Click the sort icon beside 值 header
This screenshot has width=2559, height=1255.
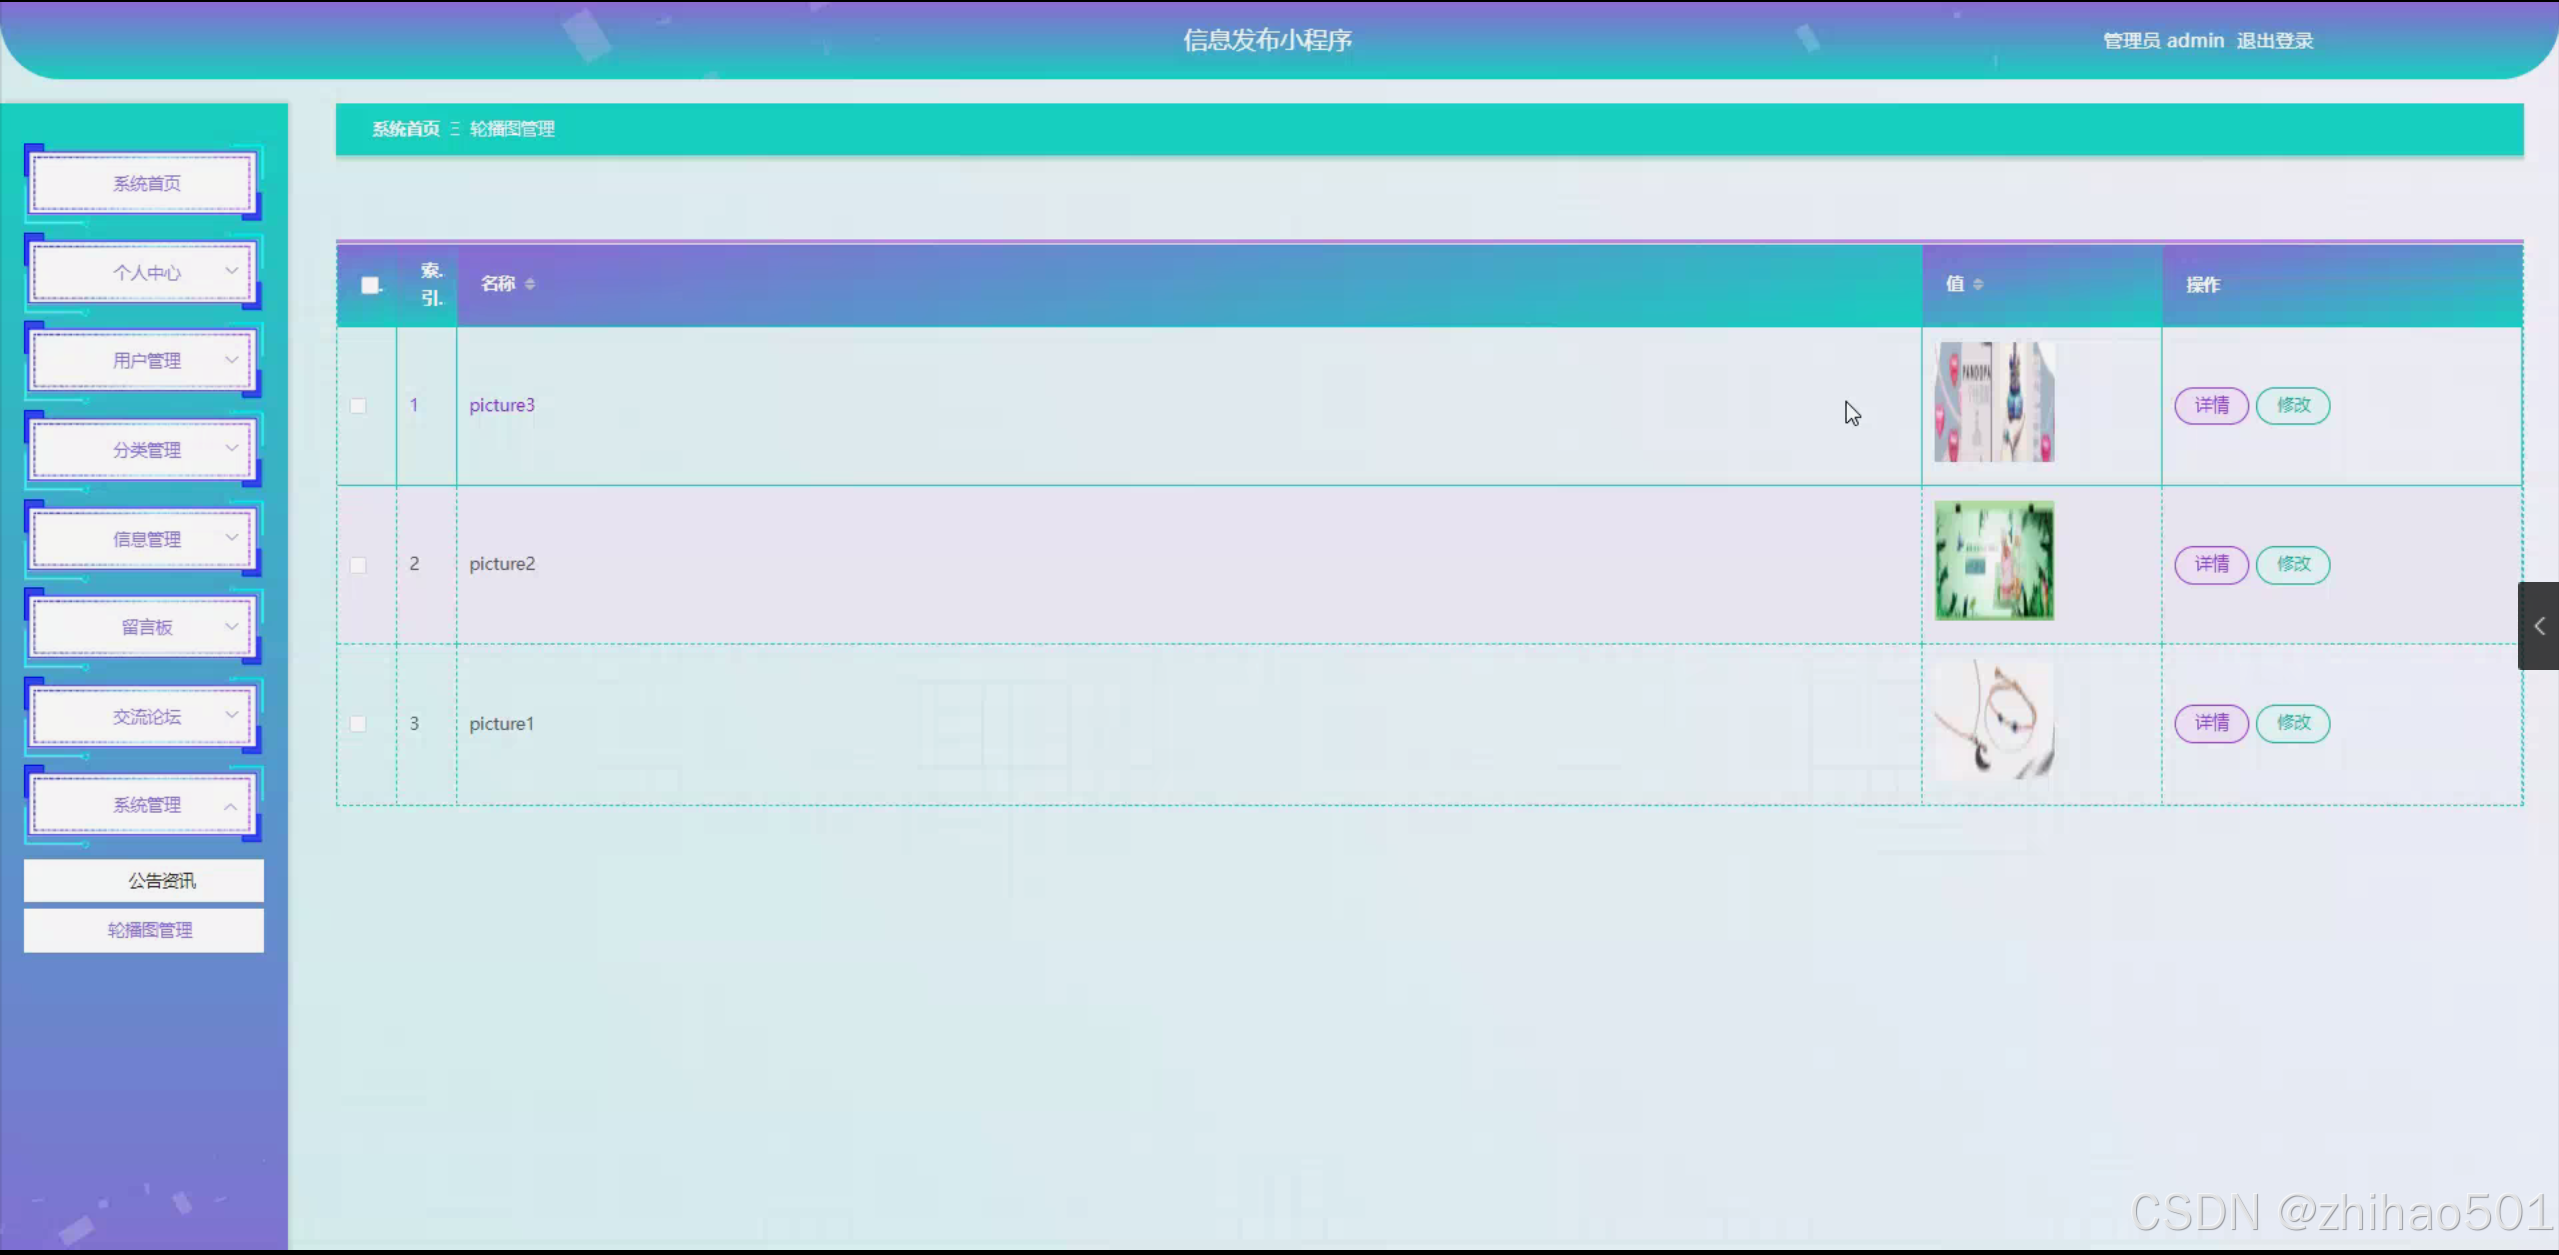(1978, 284)
